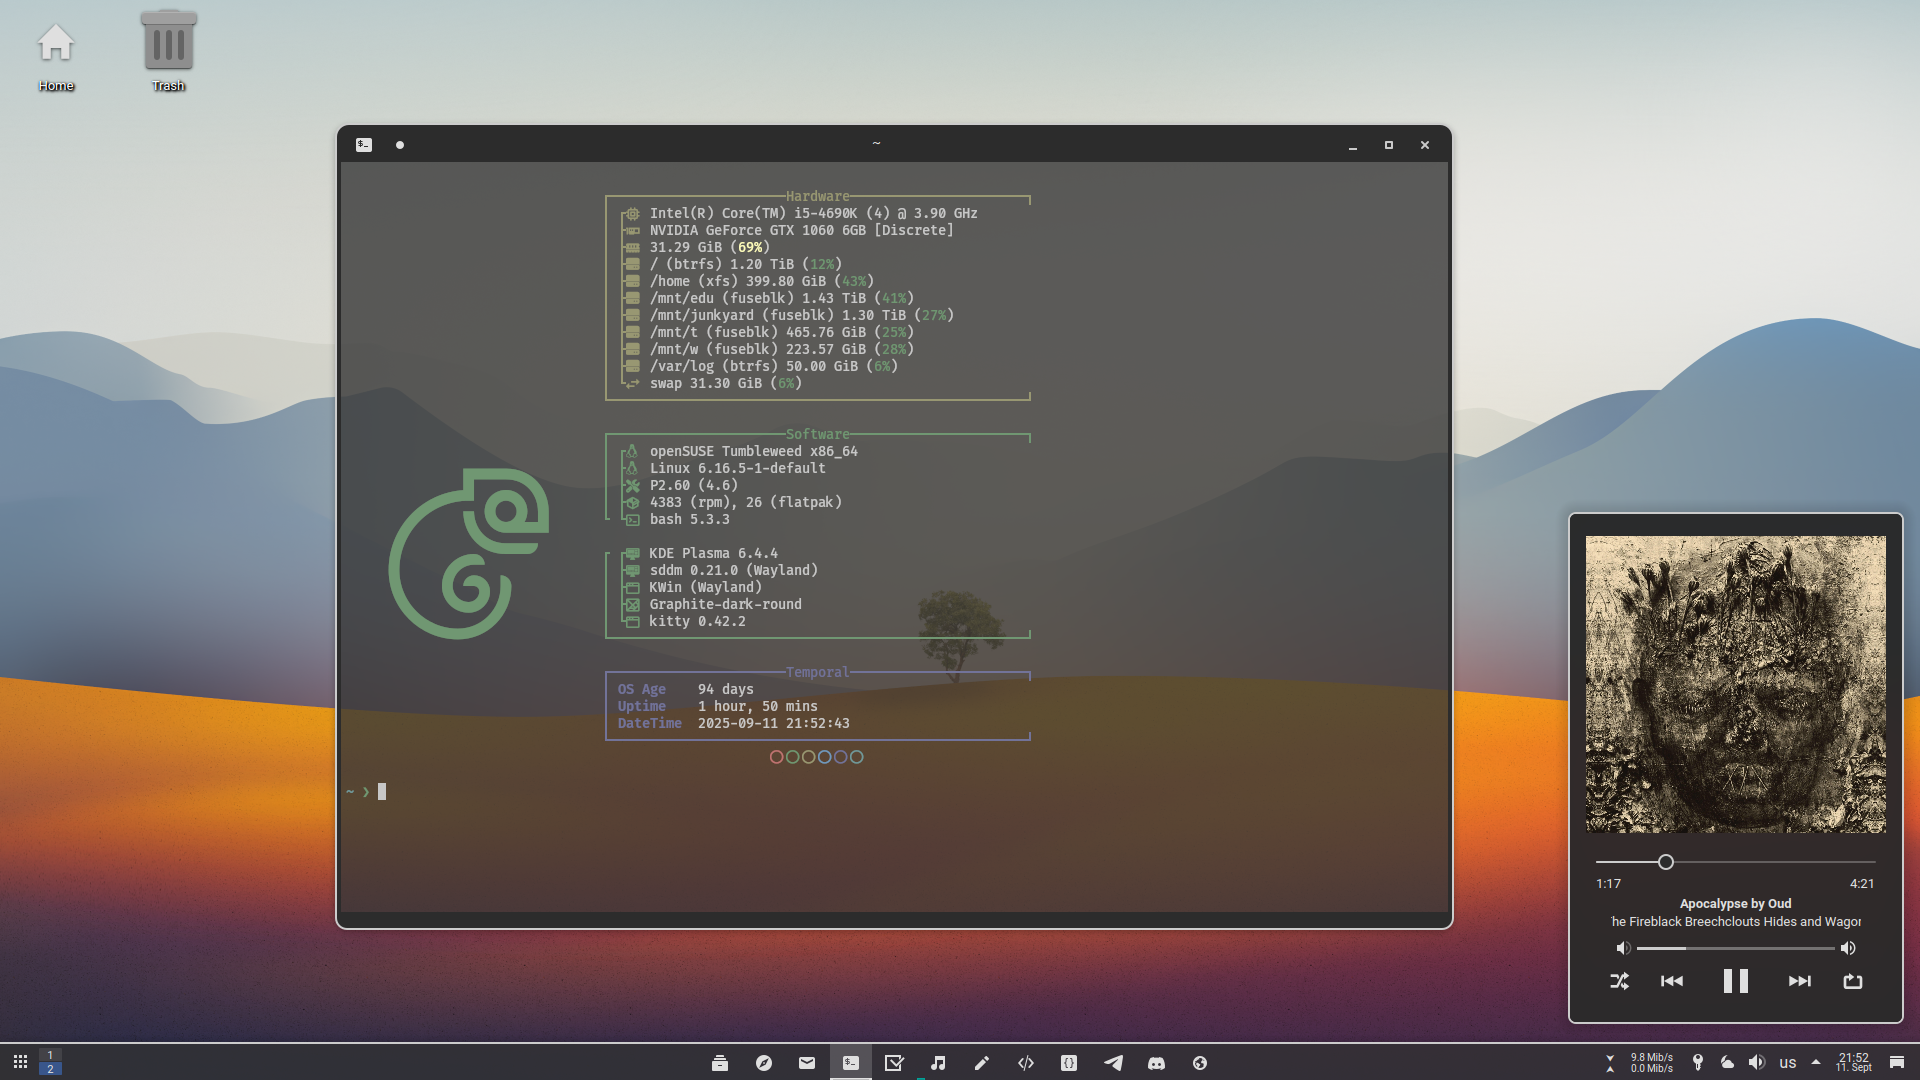Open the globe web browser taskbar icon
1920x1080 pixels.
tap(1200, 1063)
